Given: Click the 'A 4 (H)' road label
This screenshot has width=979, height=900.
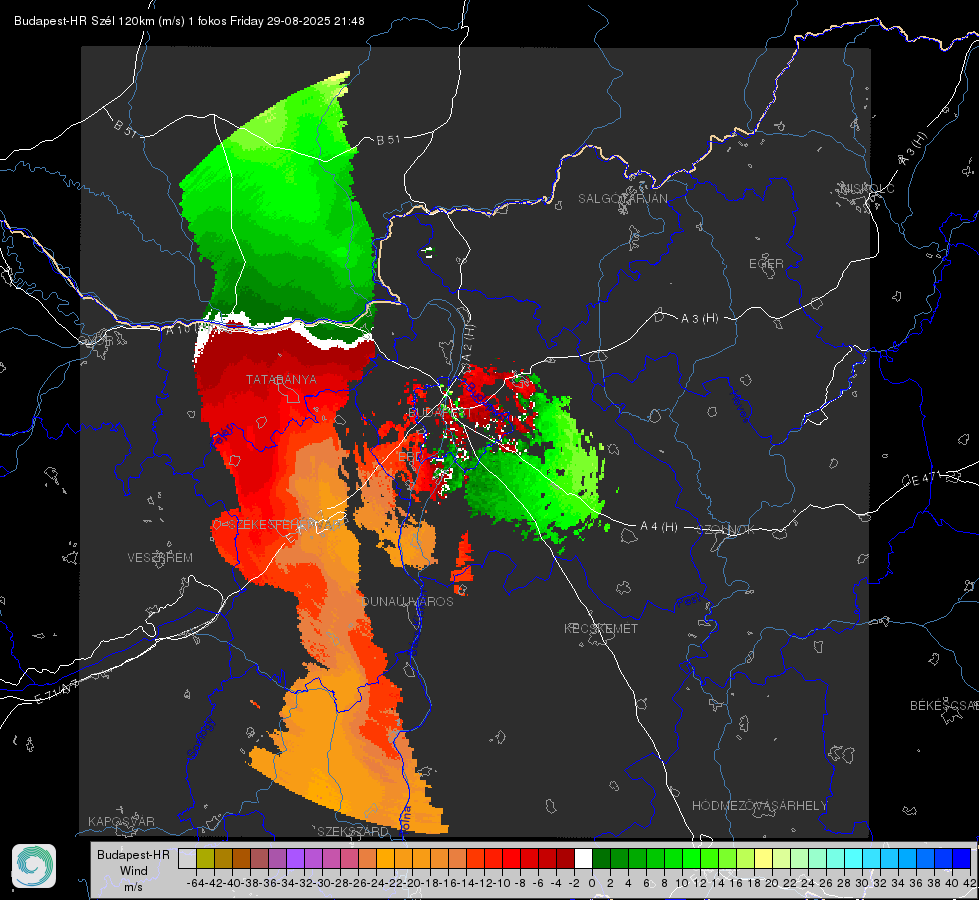Looking at the screenshot, I should pos(659,527).
